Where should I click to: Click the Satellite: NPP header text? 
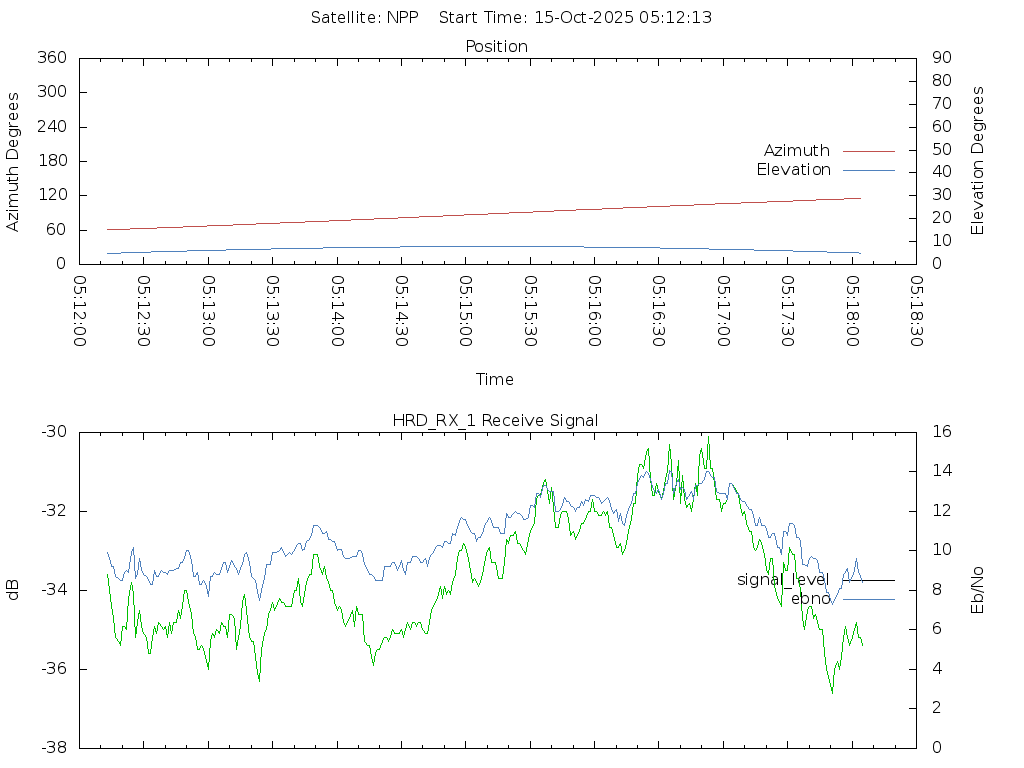coord(364,17)
